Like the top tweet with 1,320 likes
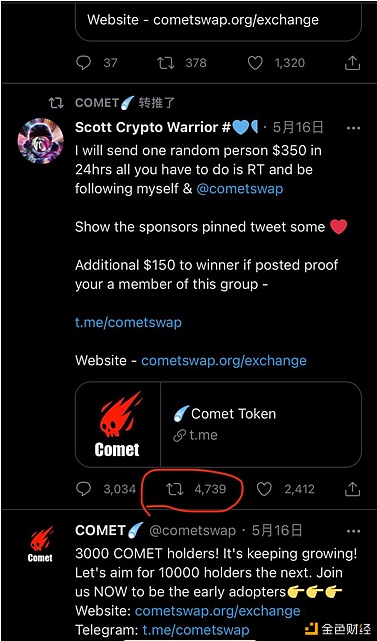This screenshot has width=377, height=641. (x=255, y=63)
